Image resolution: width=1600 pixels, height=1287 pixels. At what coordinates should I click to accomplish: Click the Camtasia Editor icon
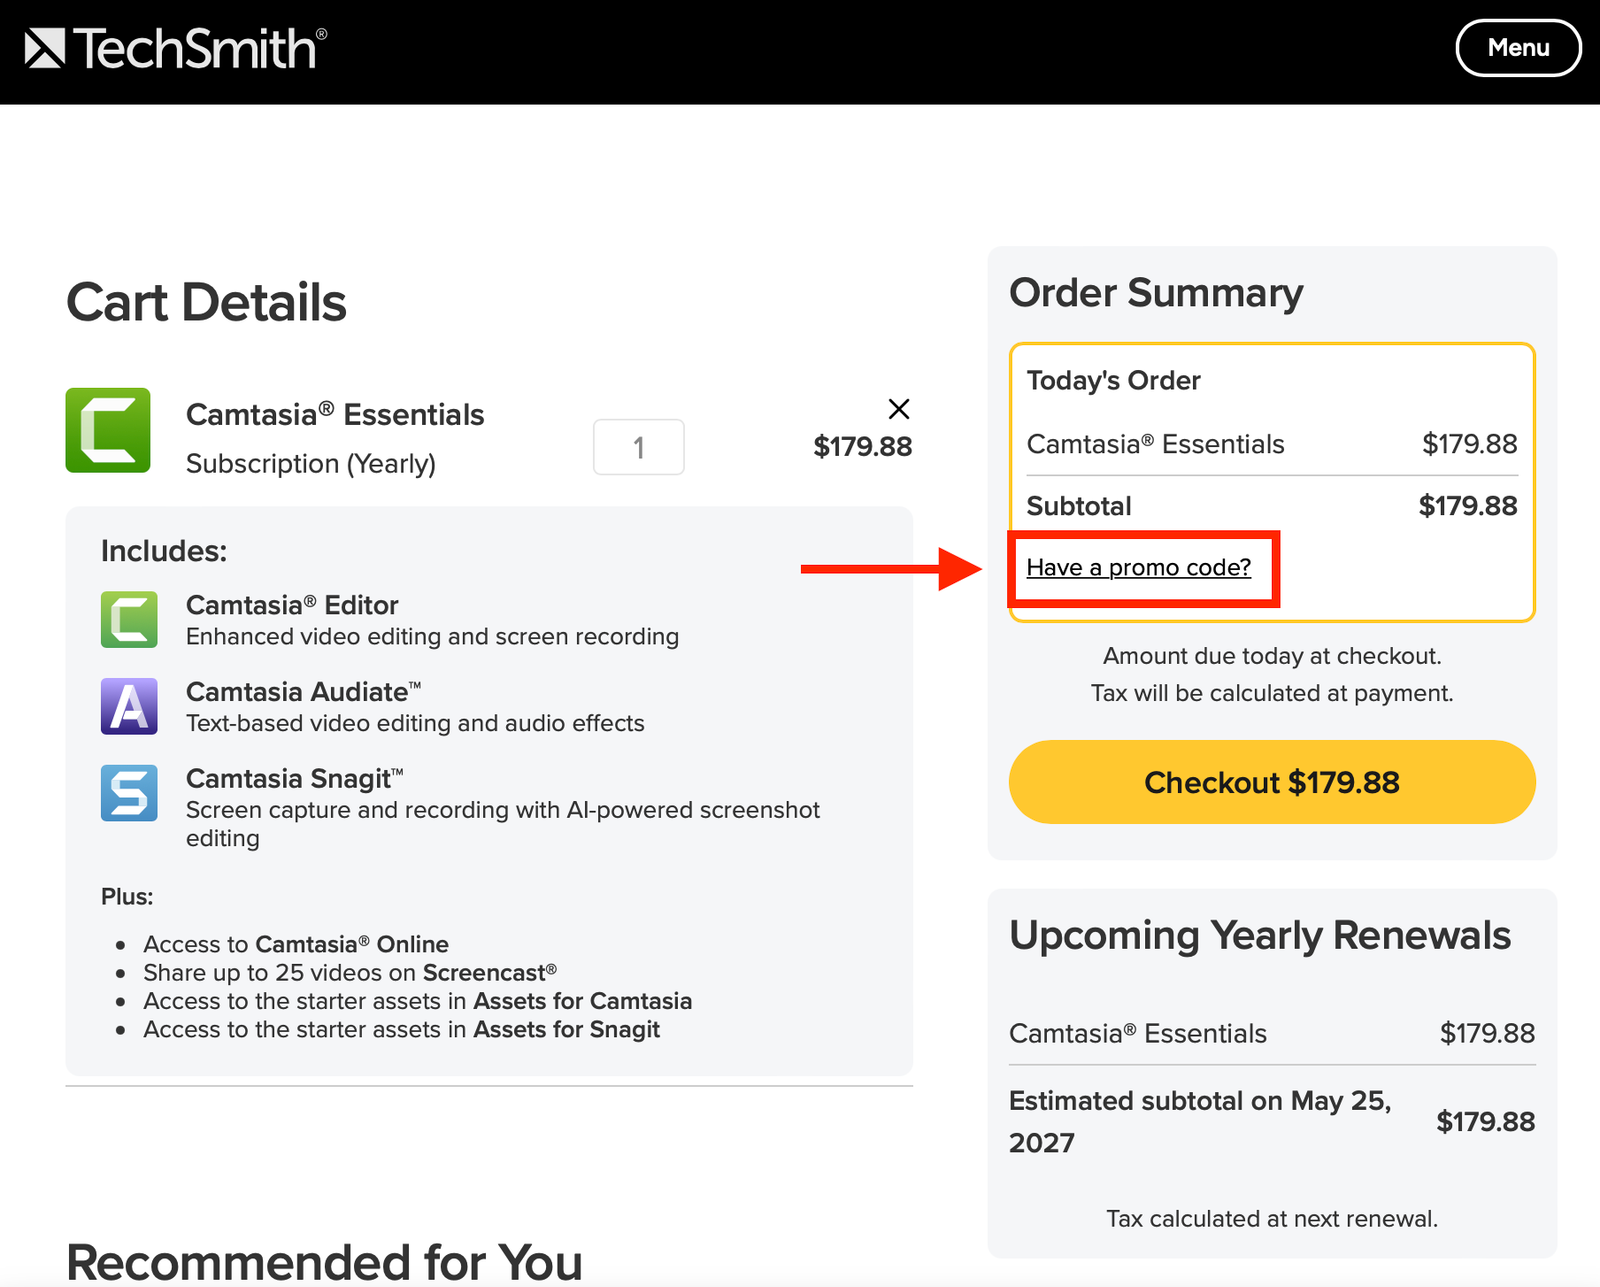(x=129, y=619)
